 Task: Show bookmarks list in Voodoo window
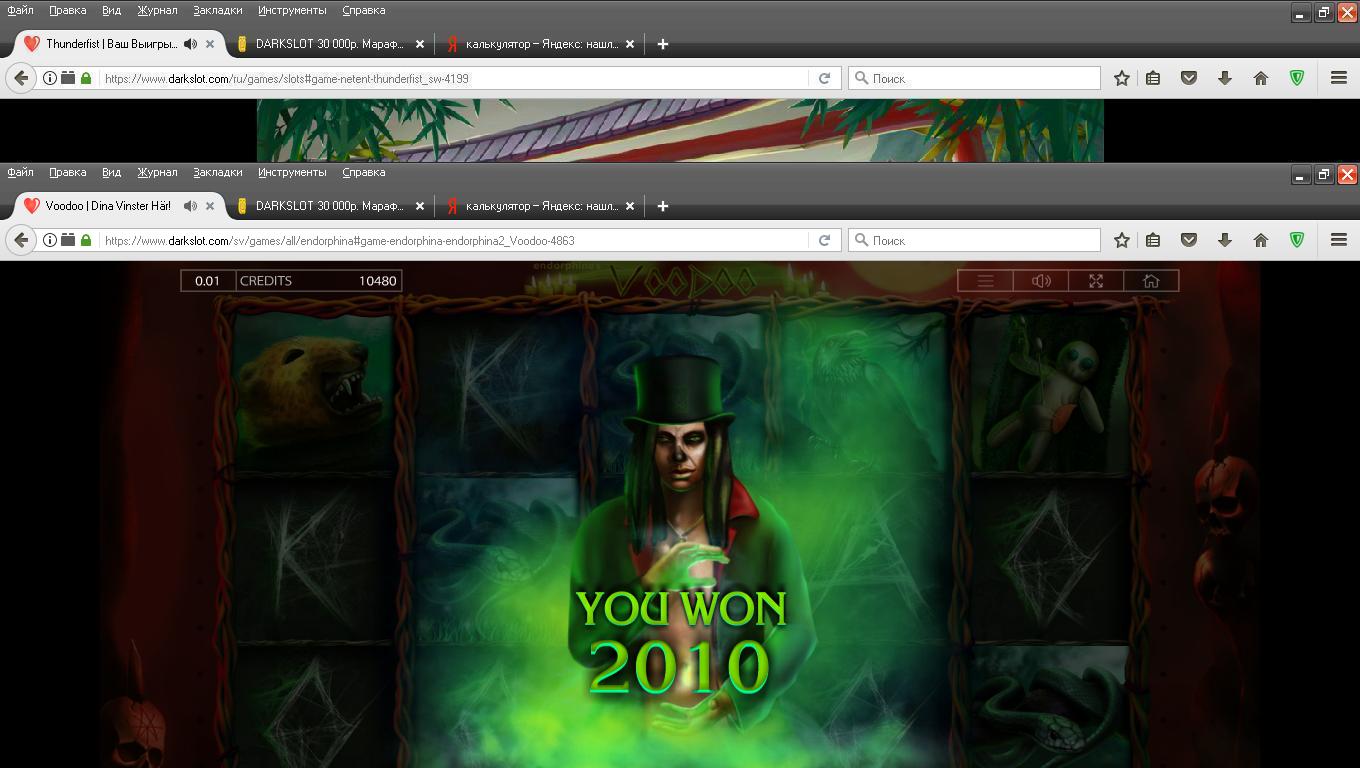click(x=1153, y=240)
